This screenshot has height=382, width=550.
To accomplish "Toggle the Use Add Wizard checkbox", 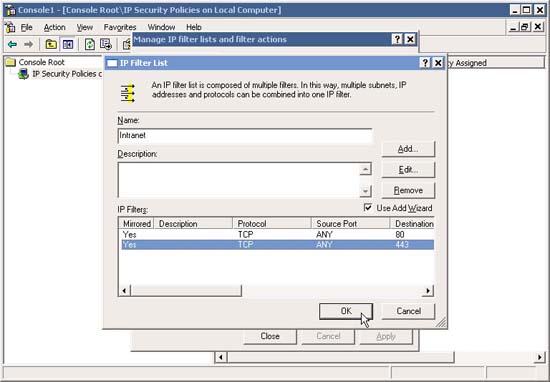I will click(368, 208).
